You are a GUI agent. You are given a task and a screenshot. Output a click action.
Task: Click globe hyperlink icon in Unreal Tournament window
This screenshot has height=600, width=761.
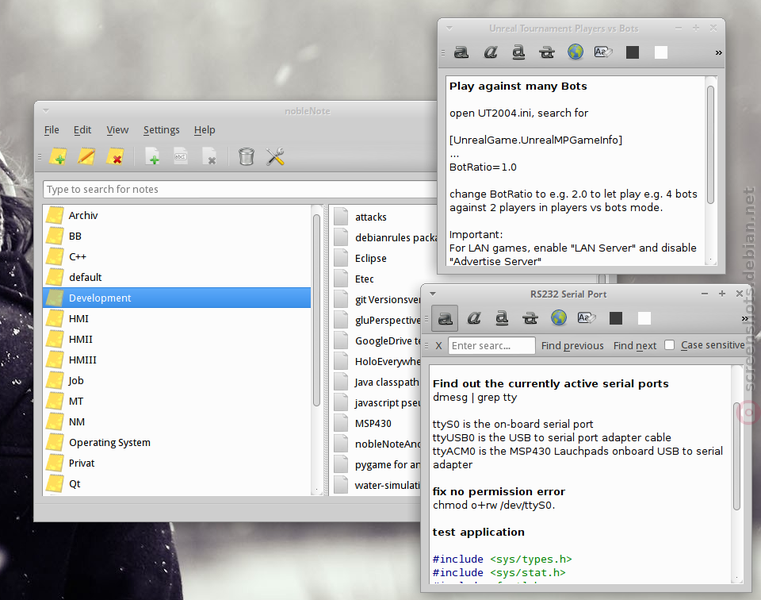(575, 52)
